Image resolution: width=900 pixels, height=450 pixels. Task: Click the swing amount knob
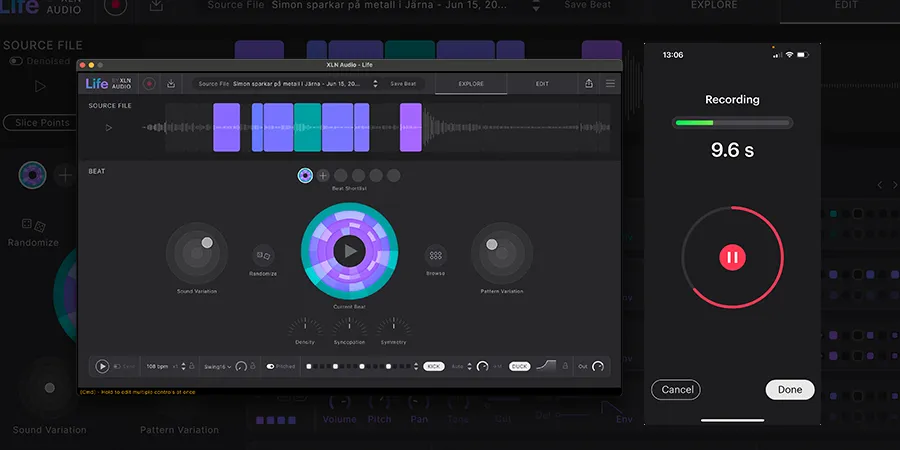pos(241,366)
